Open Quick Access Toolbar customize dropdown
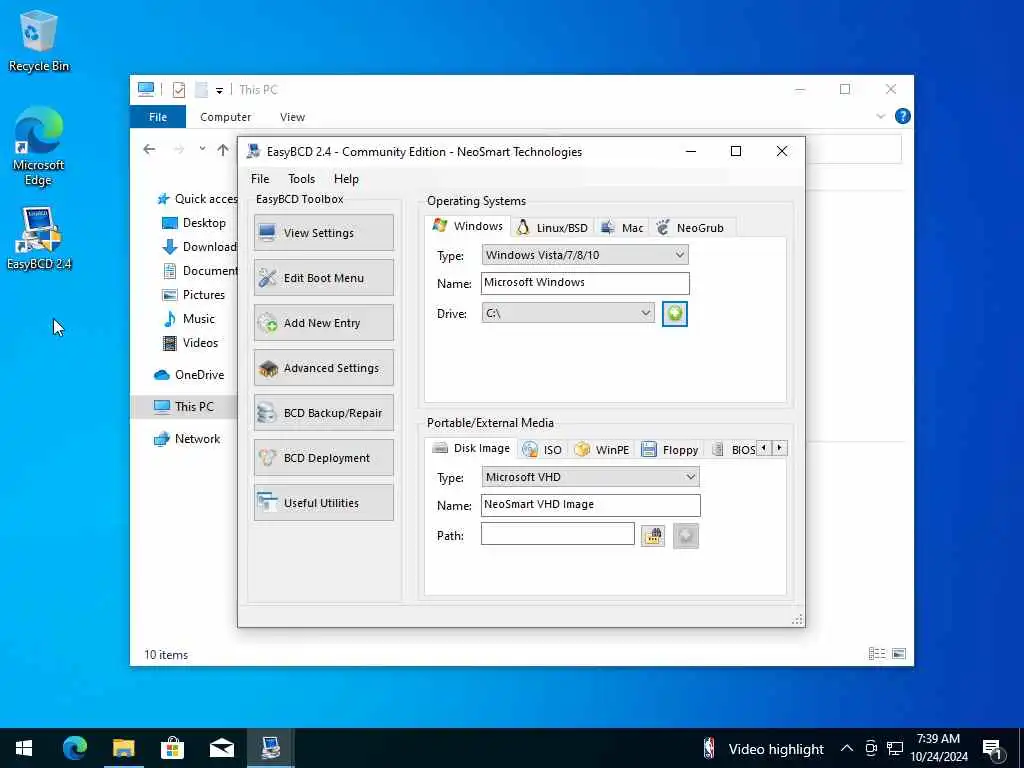 [219, 90]
